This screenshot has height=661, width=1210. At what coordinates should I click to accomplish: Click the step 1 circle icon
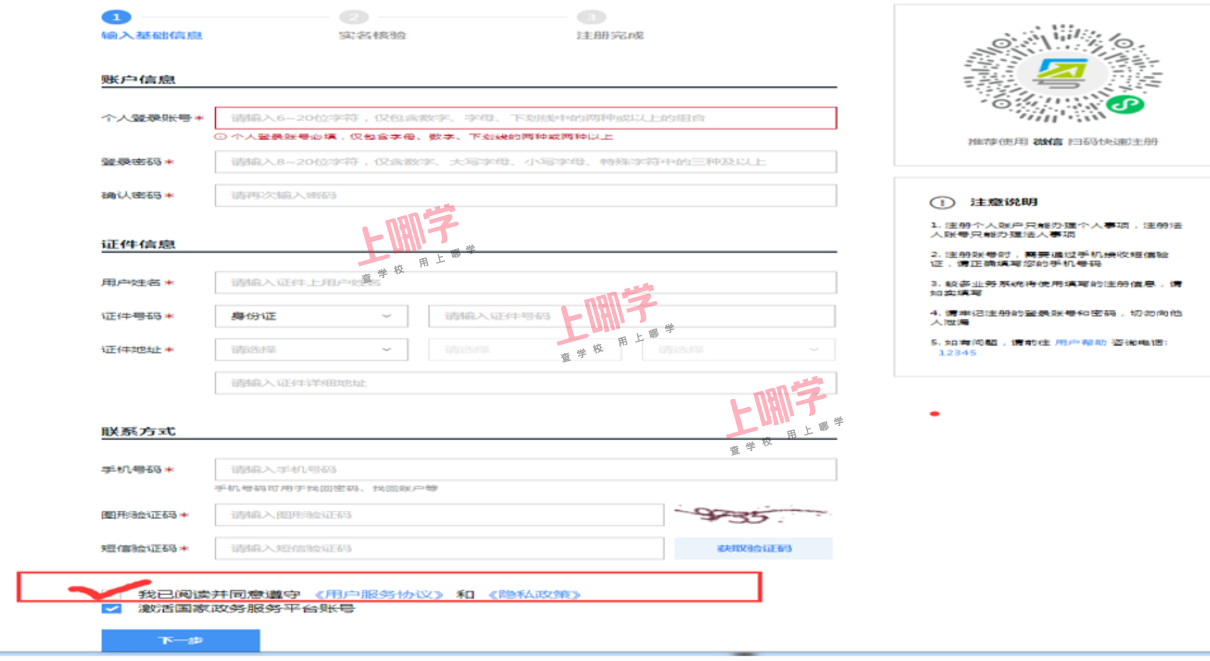click(116, 17)
